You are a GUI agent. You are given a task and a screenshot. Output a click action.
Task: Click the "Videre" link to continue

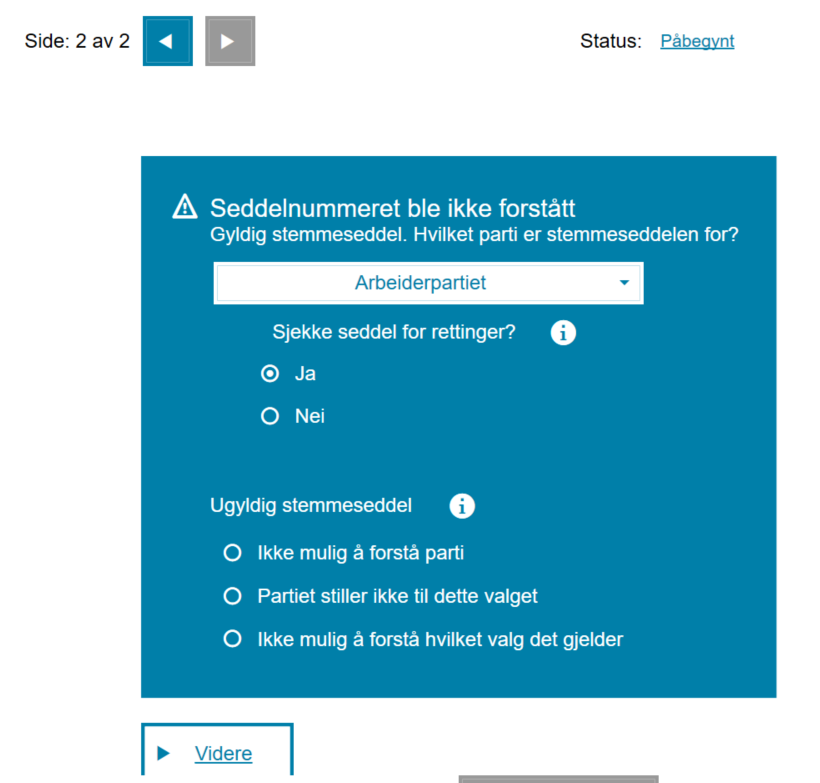[x=223, y=753]
